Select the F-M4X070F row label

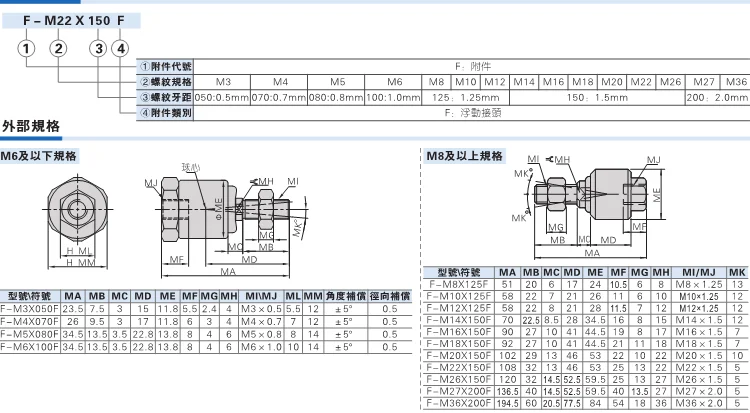pos(30,322)
